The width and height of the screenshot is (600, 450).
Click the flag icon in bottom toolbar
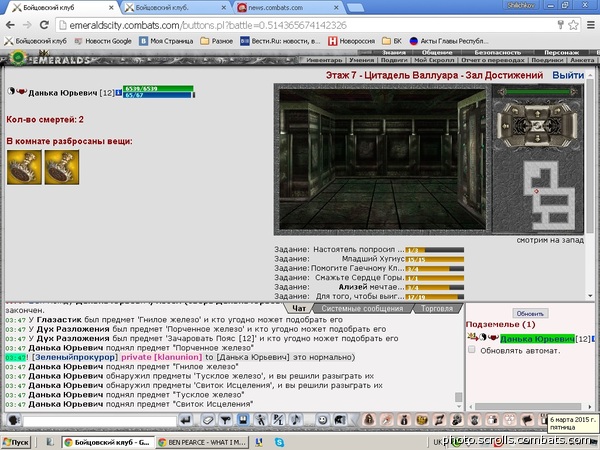(527, 420)
